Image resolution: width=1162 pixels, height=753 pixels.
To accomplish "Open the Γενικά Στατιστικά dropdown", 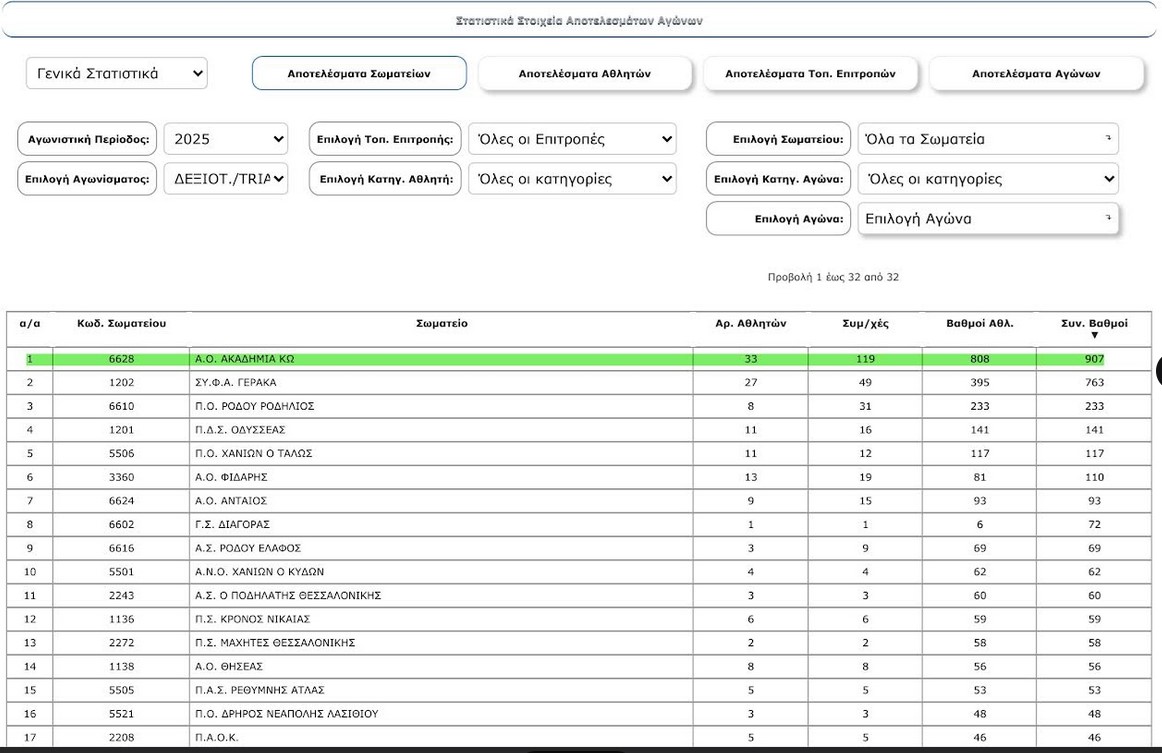I will [116, 73].
